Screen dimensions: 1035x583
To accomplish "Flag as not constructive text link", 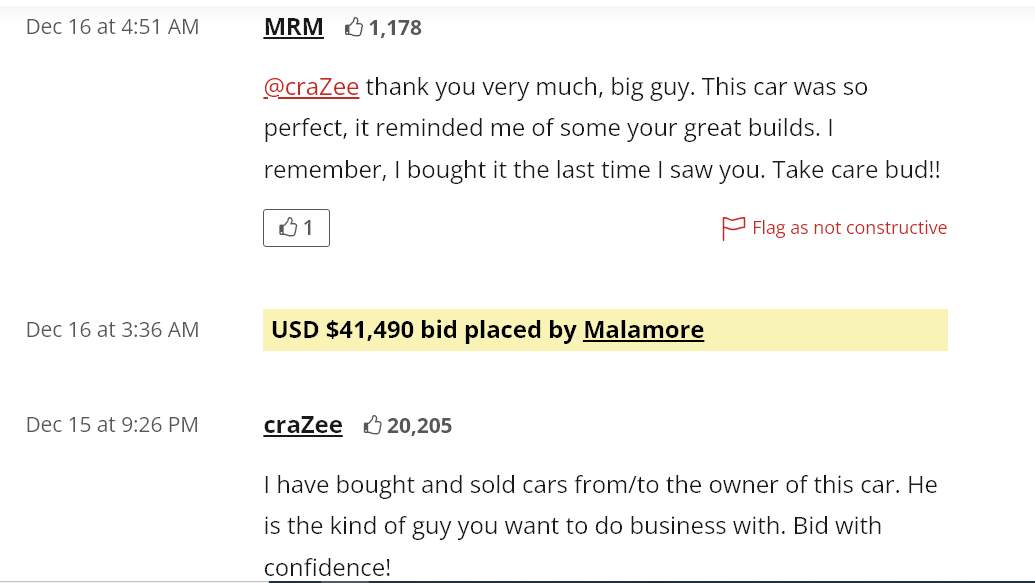I will pos(849,228).
